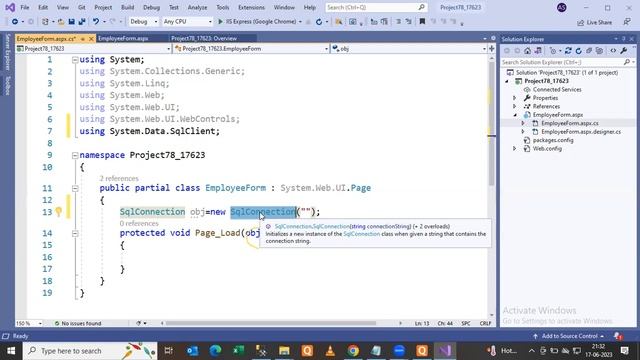This screenshot has height=360, width=640.
Task: Click the Solution Explorer Home icon
Action: click(x=527, y=51)
